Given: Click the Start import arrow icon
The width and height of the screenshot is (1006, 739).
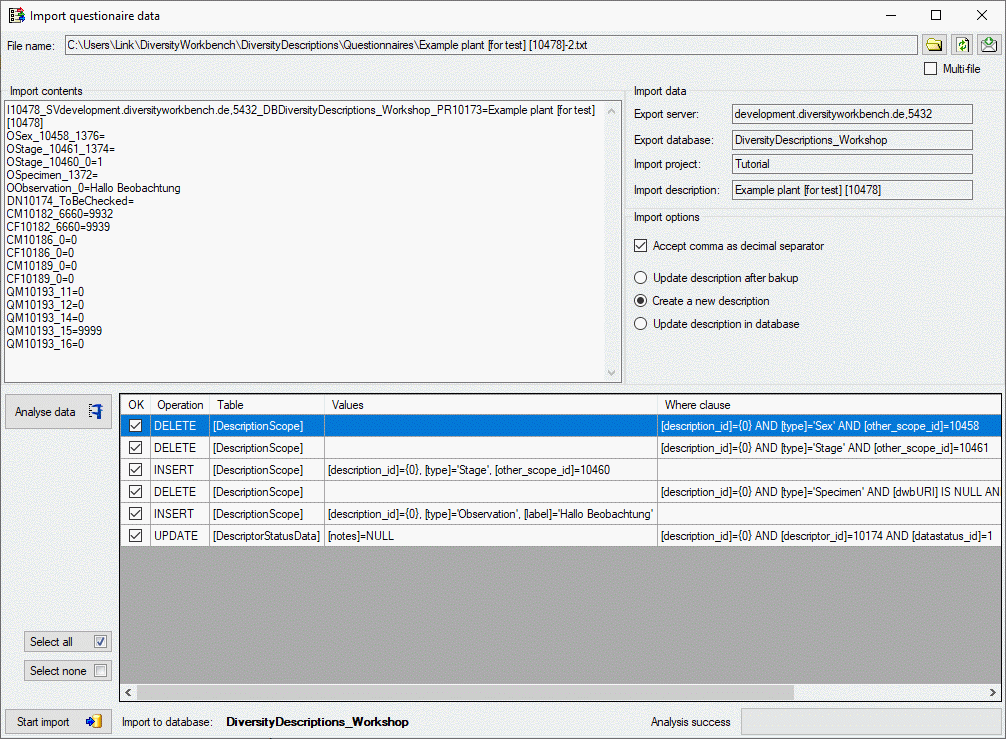Looking at the screenshot, I should [x=94, y=721].
